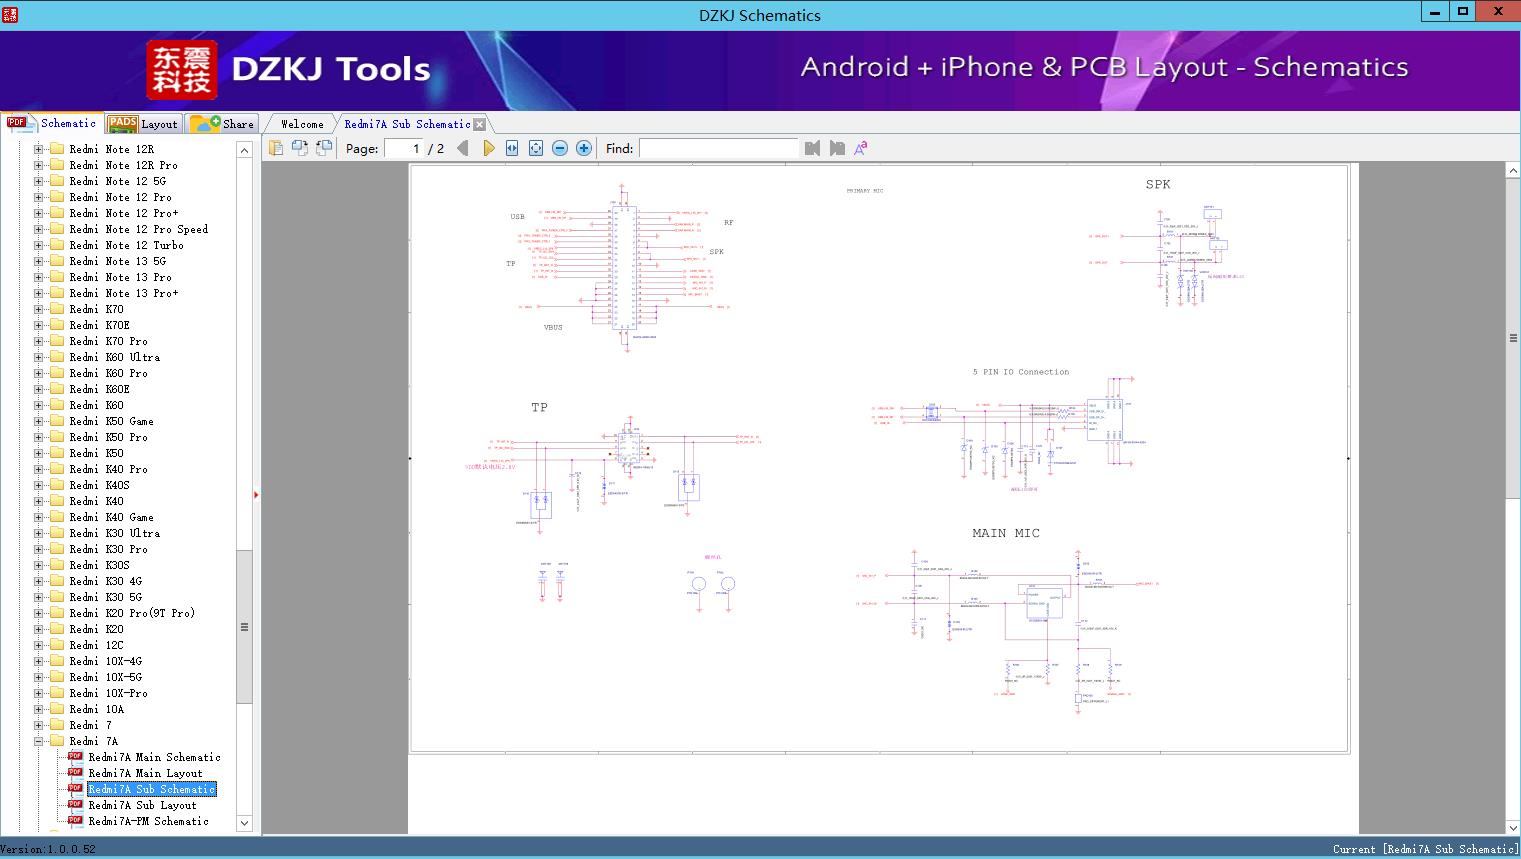This screenshot has height=859, width=1521.
Task: Close the Redmi7A Sub Schematic tab
Action: (480, 123)
